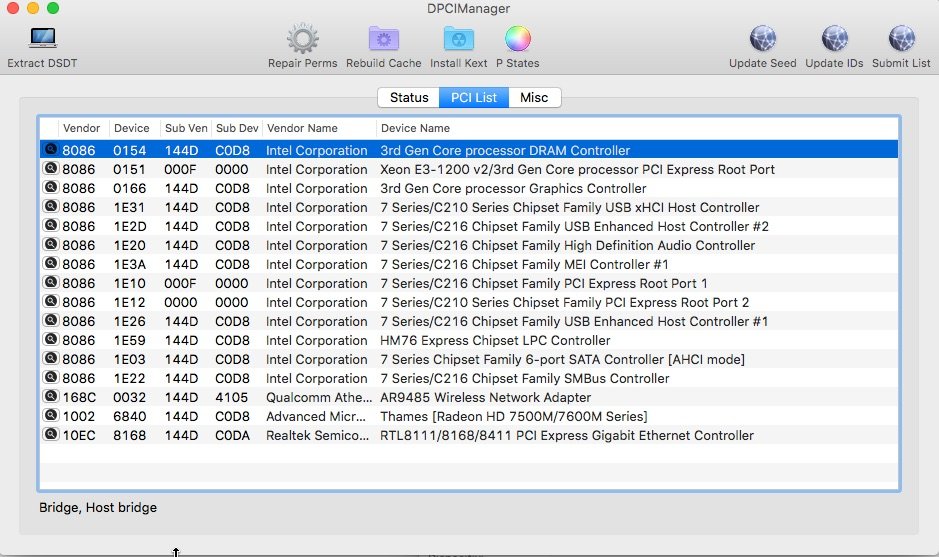Select 'PCI Express Root Port 2' entry

tap(565, 302)
